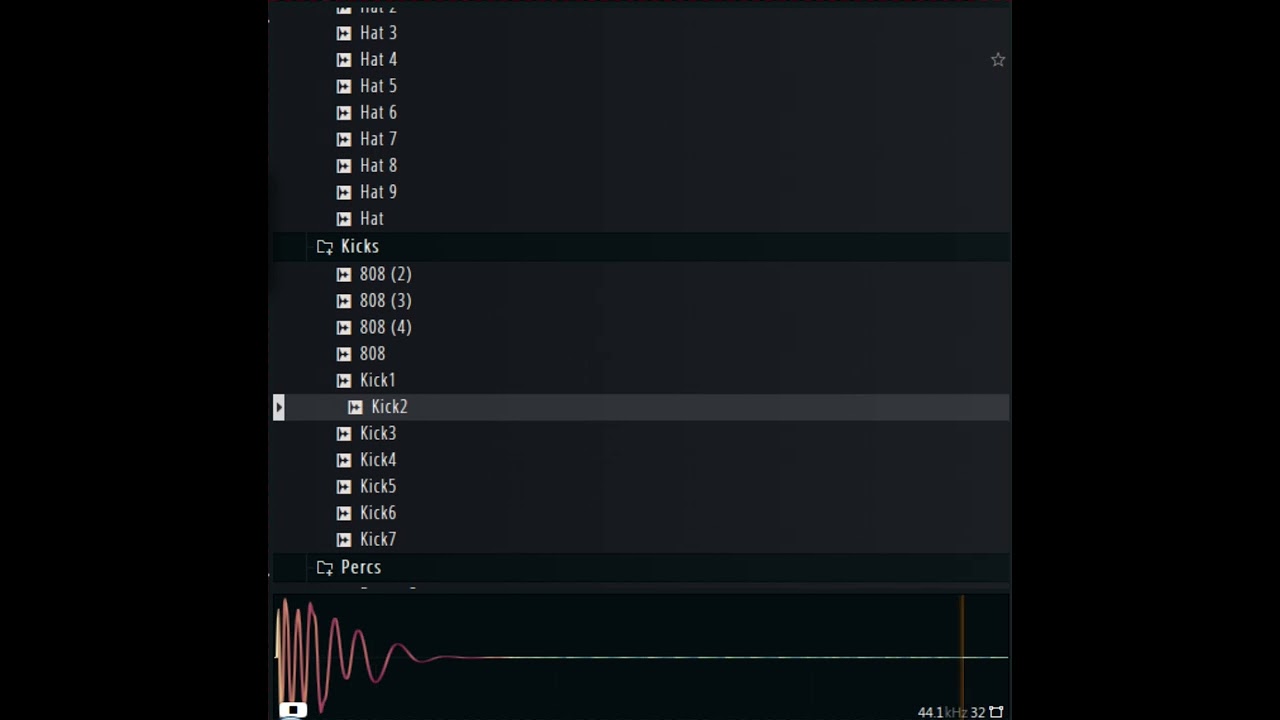
Task: Click the sample icon beside Kick6
Action: click(x=344, y=513)
